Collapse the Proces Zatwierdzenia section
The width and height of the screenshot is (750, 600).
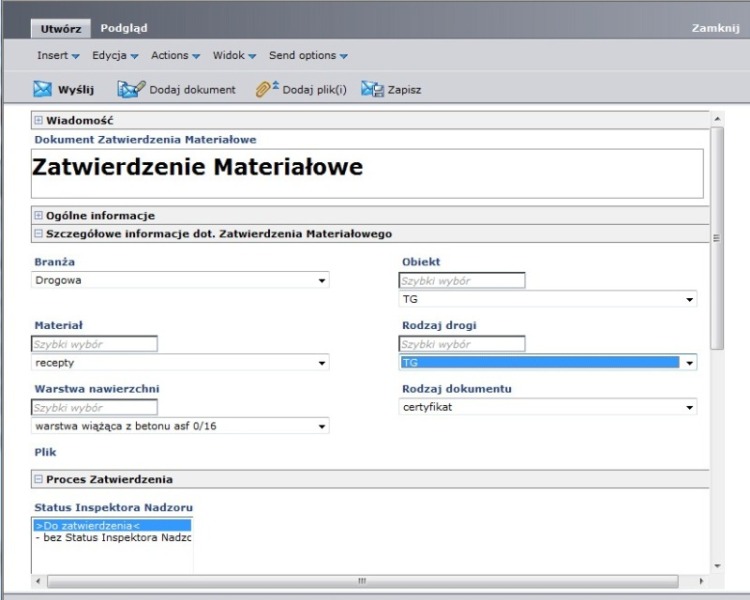[x=39, y=480]
